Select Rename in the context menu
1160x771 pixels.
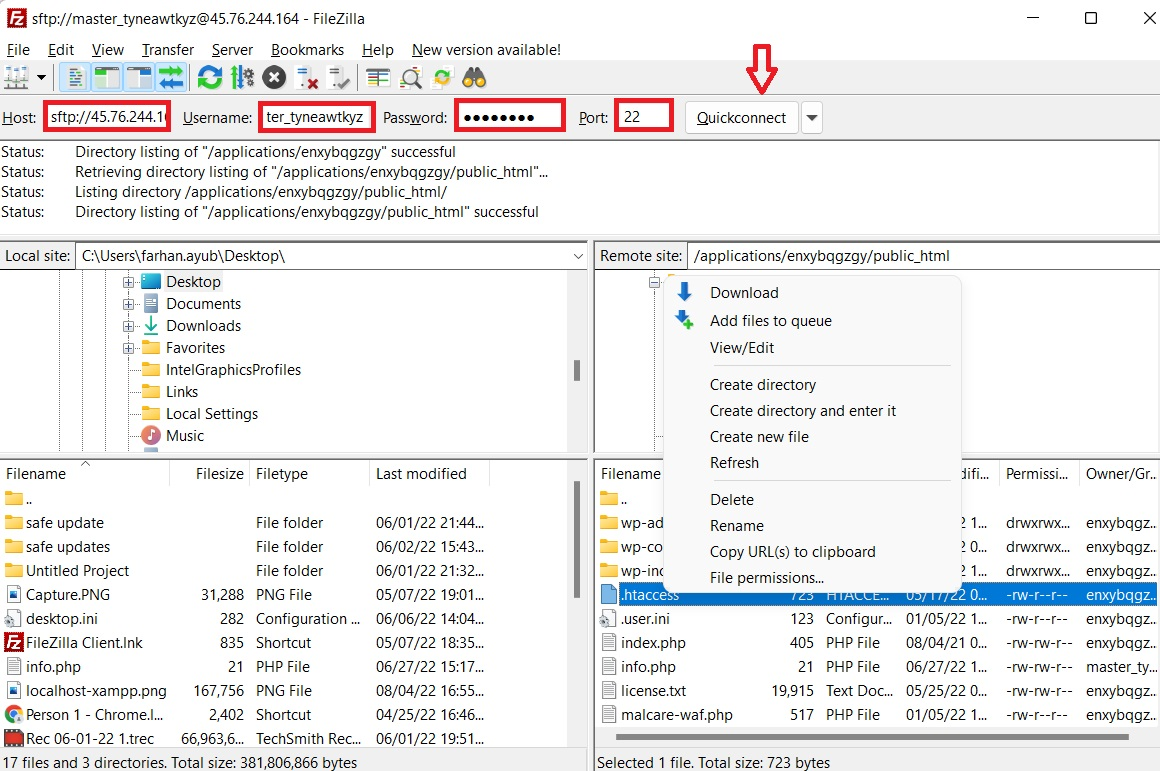click(737, 525)
